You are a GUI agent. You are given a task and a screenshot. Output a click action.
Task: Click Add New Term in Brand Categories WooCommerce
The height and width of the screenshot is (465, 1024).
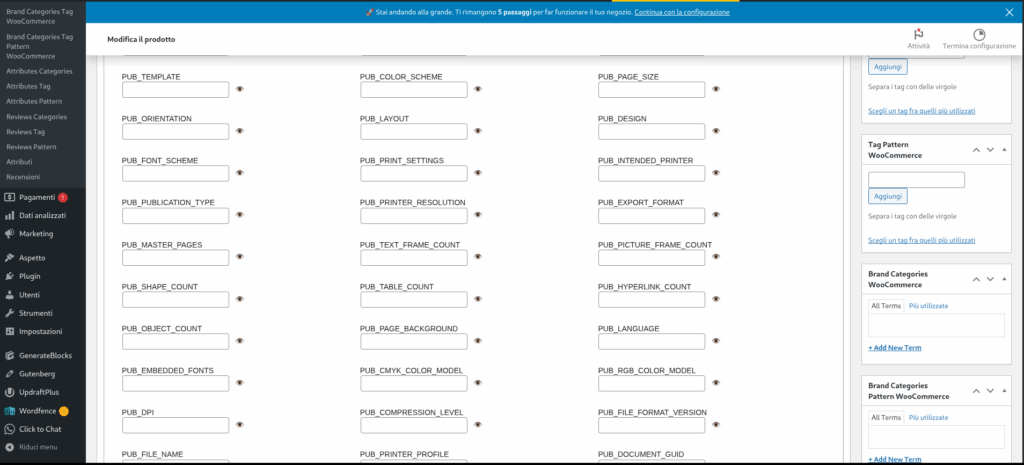895,347
